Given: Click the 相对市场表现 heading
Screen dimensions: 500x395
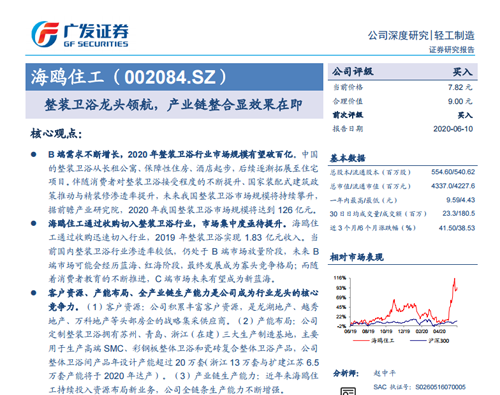Looking at the screenshot, I should pyautogui.click(x=357, y=257).
